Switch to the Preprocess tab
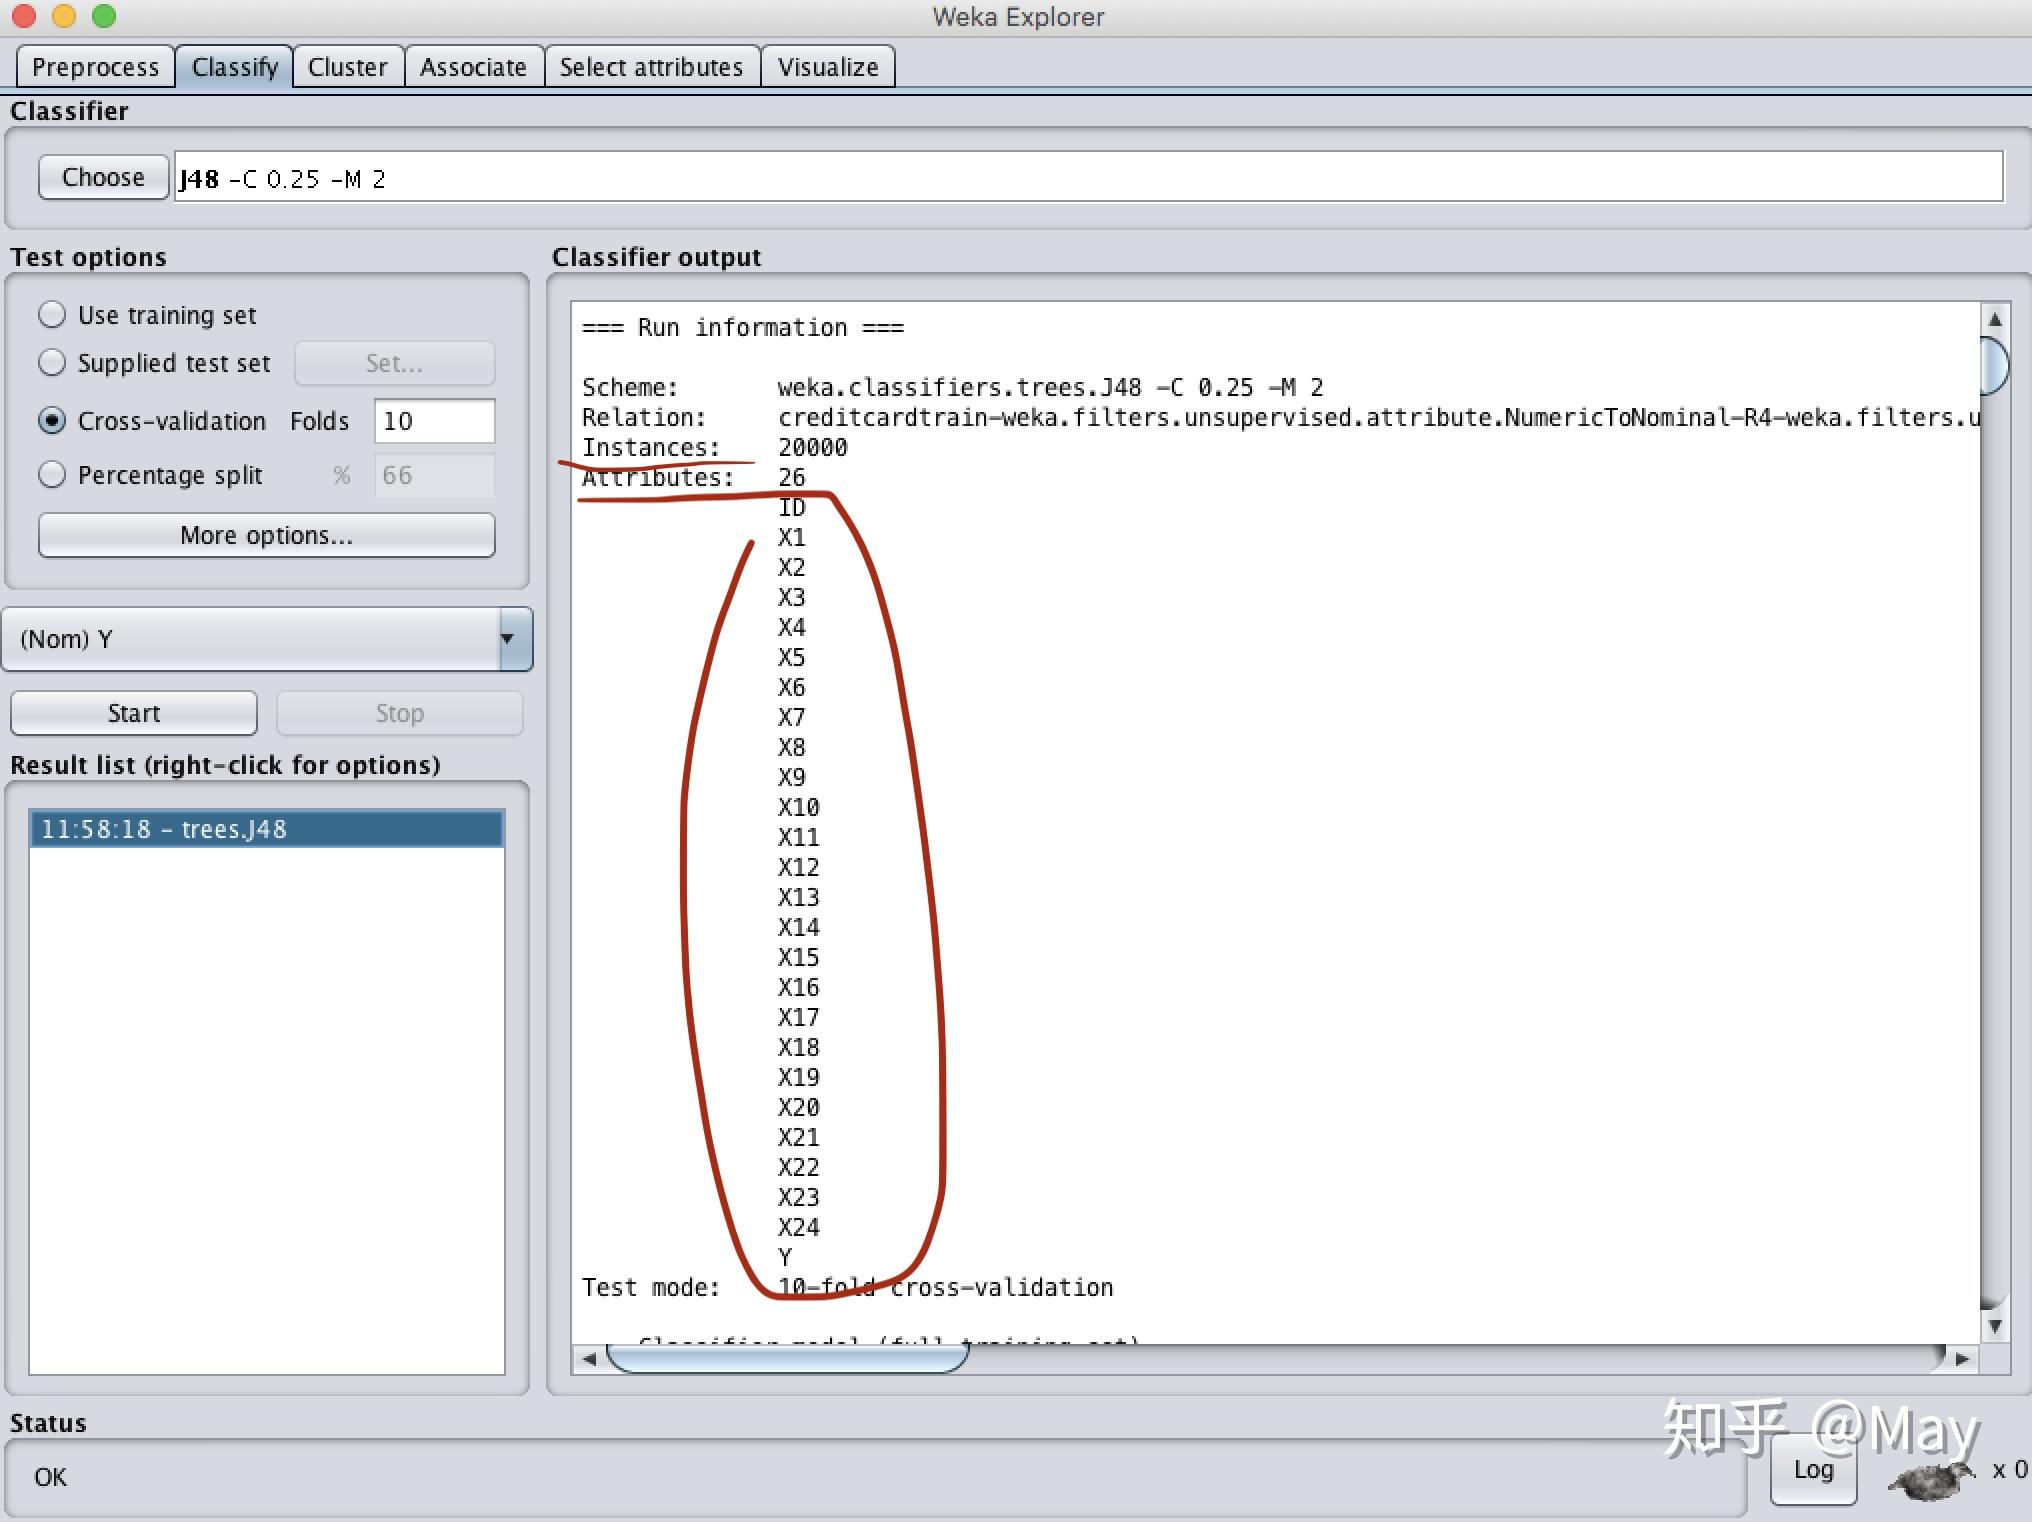This screenshot has width=2032, height=1522. 95,67
